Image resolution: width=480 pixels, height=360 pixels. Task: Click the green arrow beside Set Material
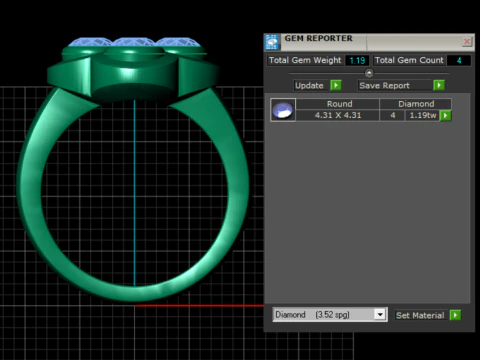coord(455,315)
